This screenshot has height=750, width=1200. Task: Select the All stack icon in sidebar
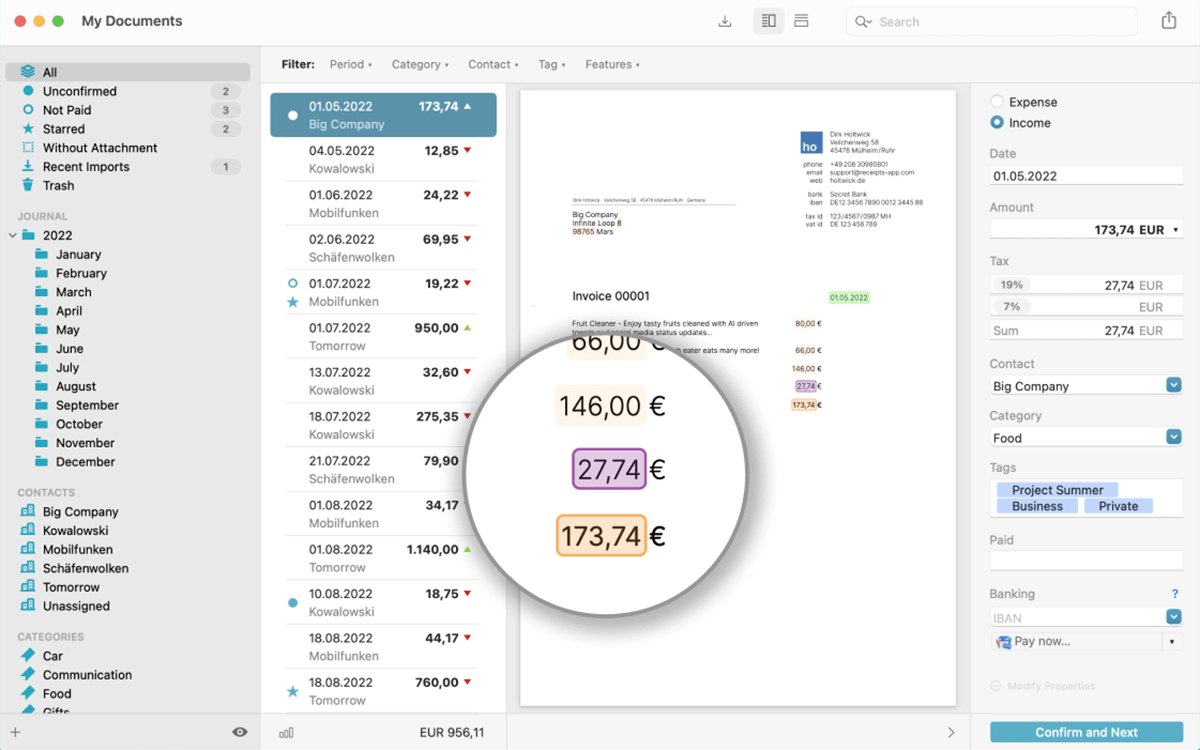28,72
